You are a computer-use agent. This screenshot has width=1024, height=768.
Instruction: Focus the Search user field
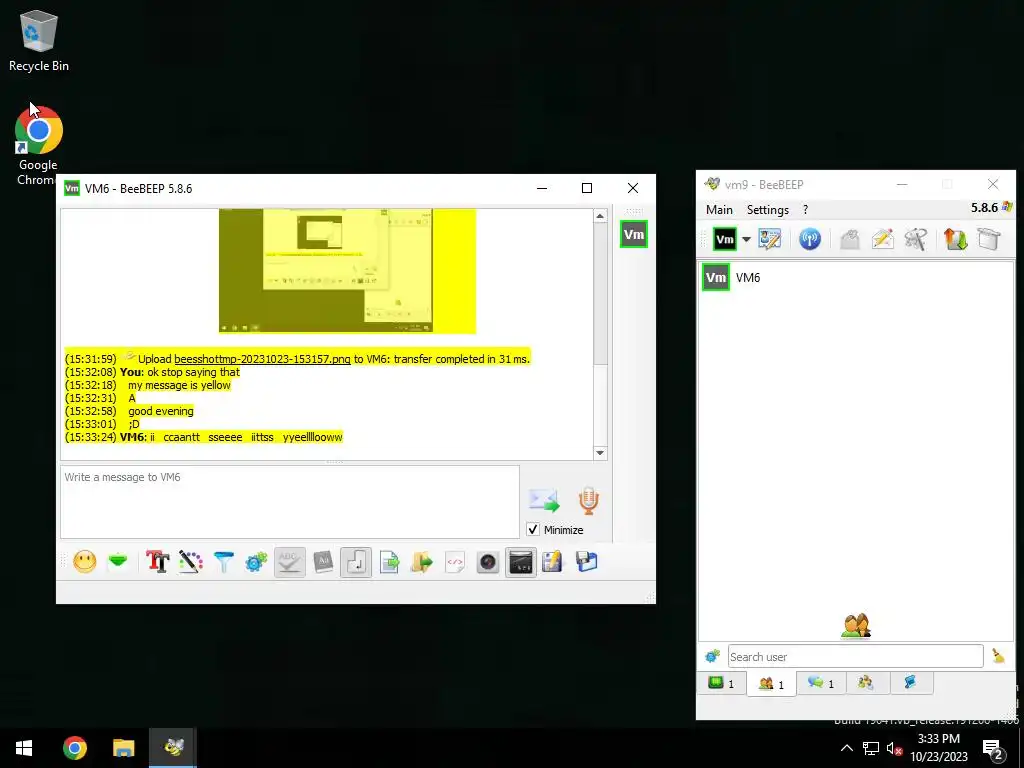click(x=856, y=656)
